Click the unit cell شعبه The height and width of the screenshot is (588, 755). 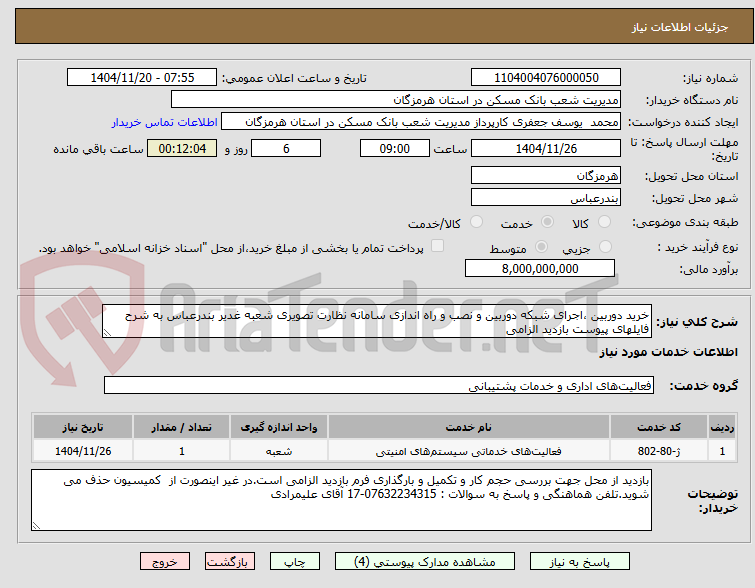point(279,451)
